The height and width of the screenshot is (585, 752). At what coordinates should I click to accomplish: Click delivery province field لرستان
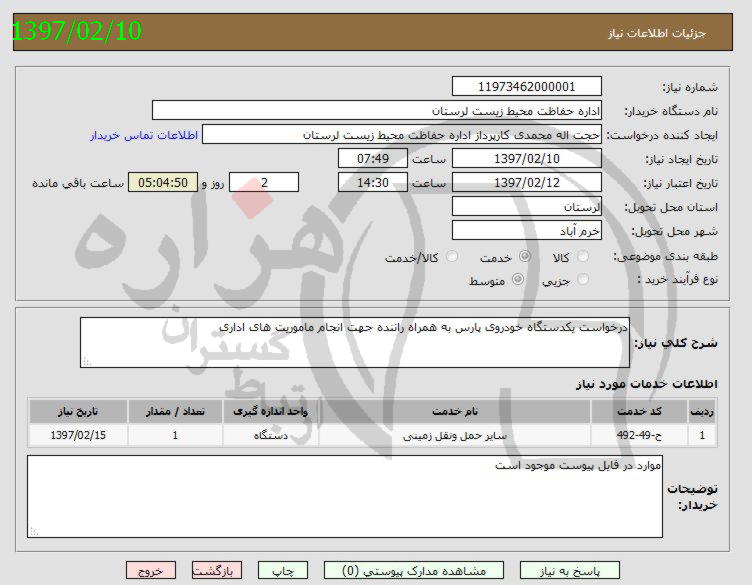527,206
